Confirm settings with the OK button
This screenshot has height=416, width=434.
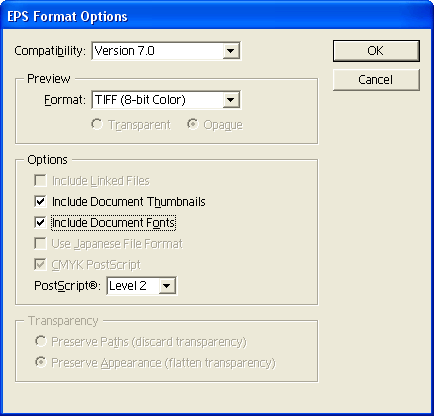(x=376, y=51)
